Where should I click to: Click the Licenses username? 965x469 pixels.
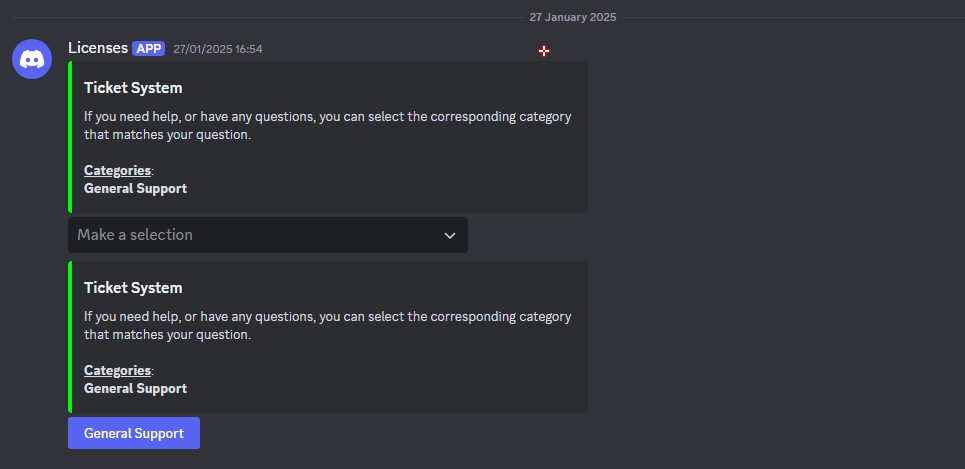(x=98, y=48)
